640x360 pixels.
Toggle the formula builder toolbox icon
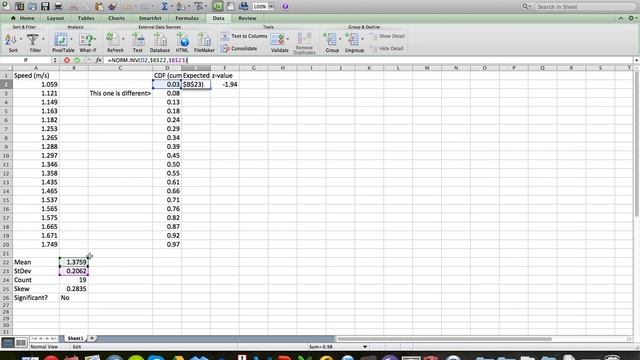click(x=218, y=6)
